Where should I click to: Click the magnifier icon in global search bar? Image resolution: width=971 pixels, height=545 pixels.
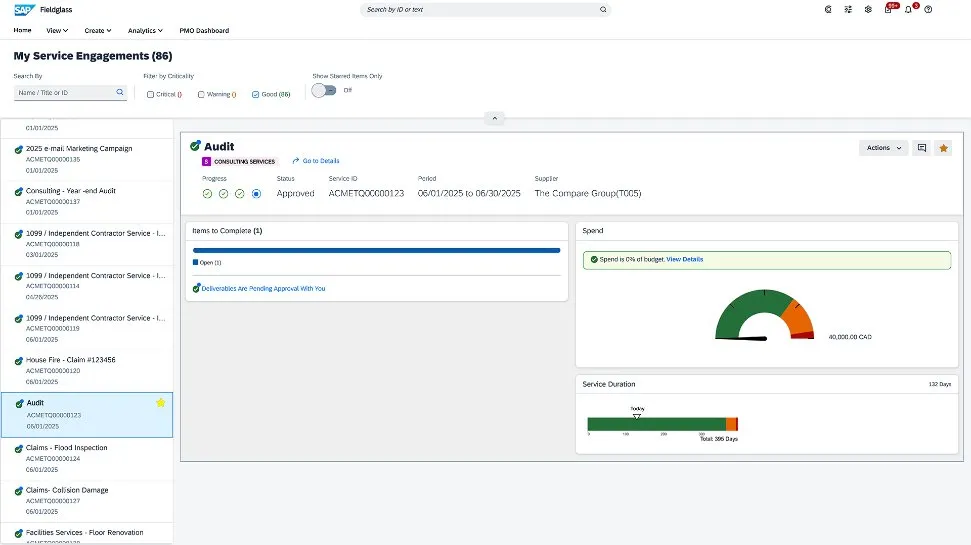(x=603, y=9)
